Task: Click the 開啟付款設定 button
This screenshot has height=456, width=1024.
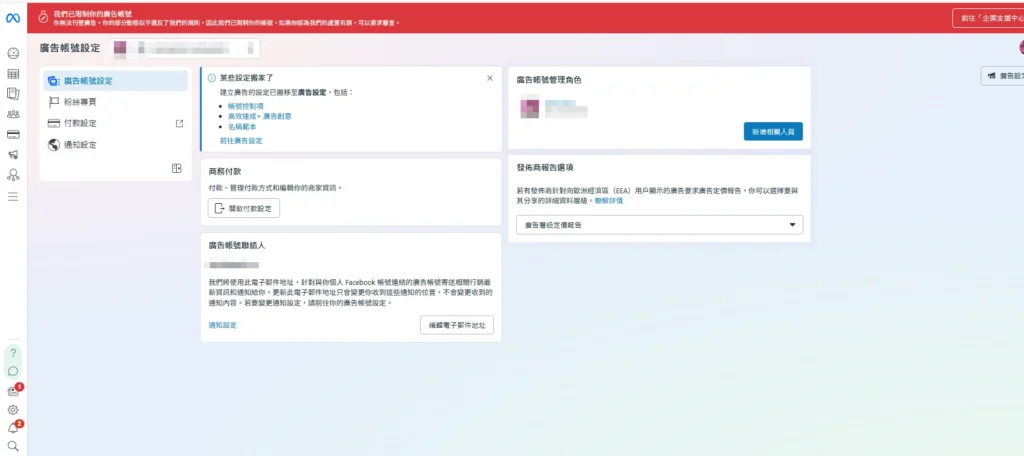Action: tap(244, 208)
